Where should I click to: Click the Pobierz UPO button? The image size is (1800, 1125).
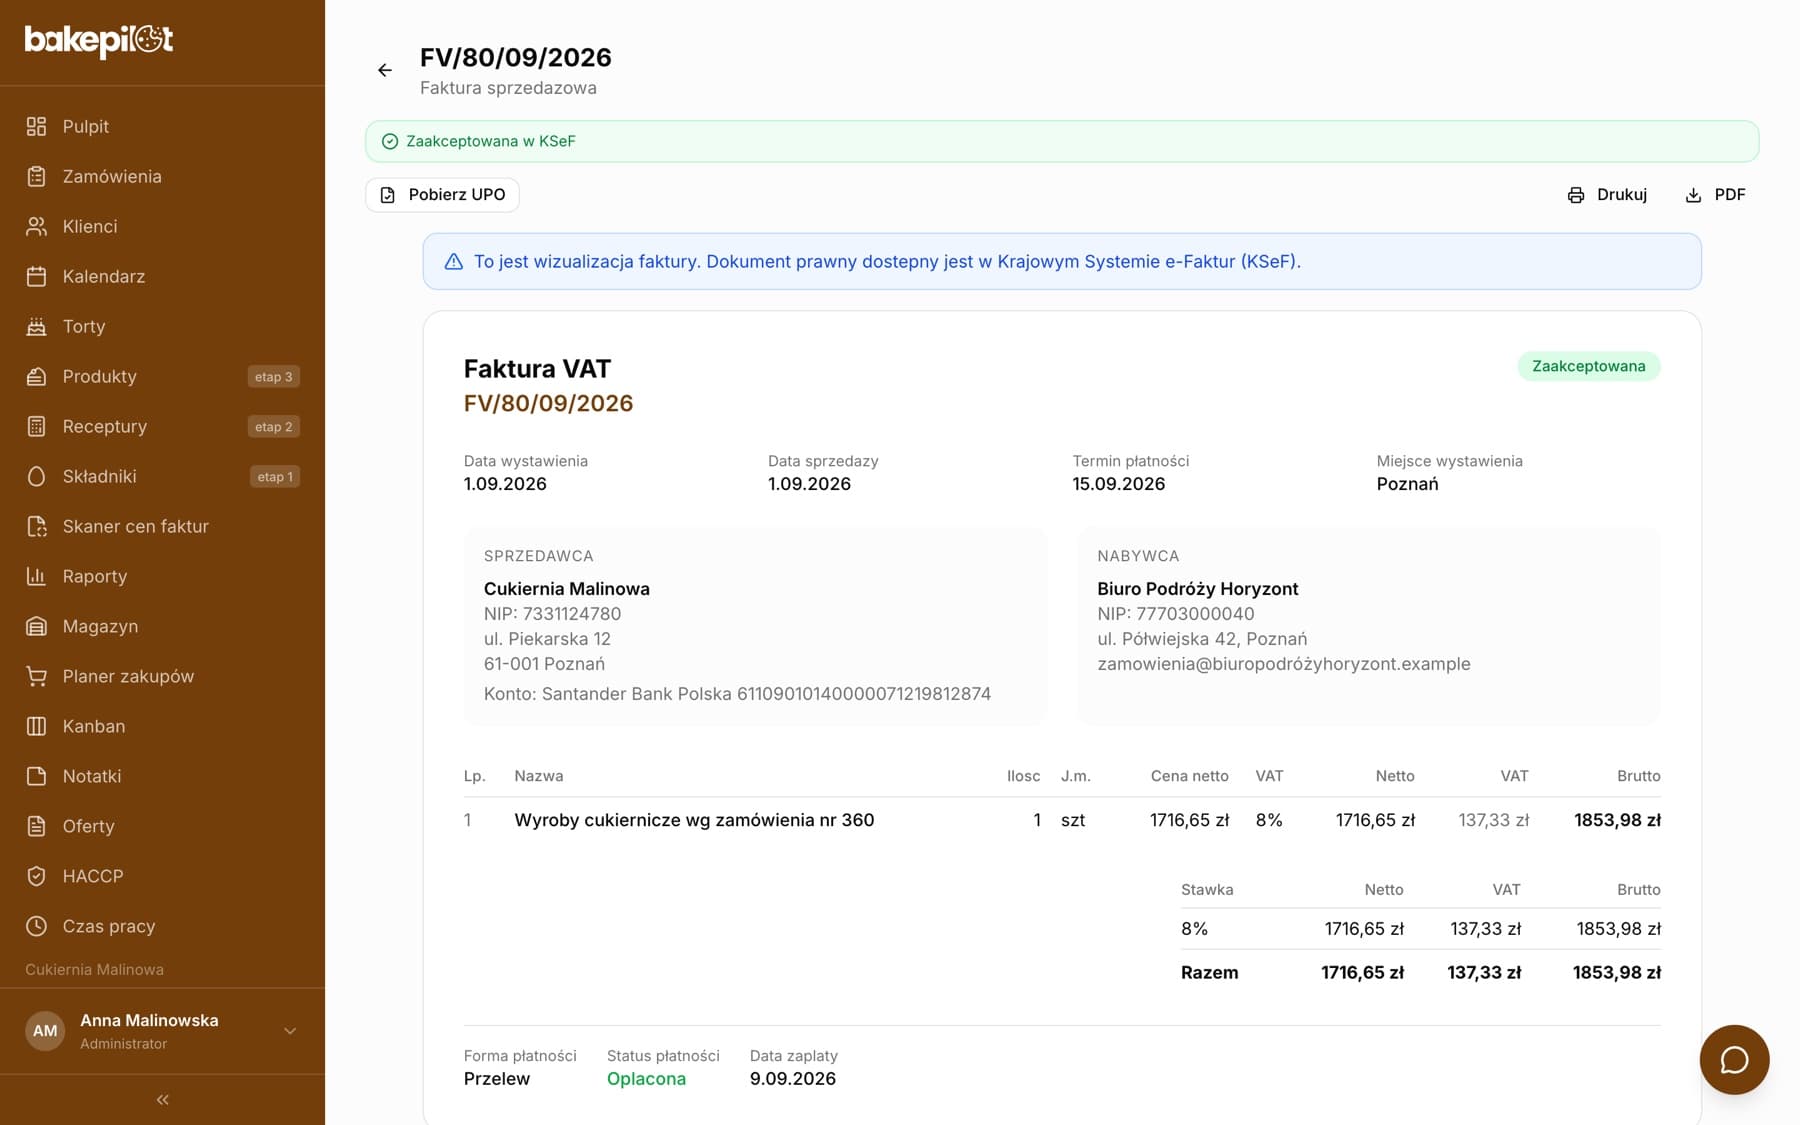[x=442, y=195]
